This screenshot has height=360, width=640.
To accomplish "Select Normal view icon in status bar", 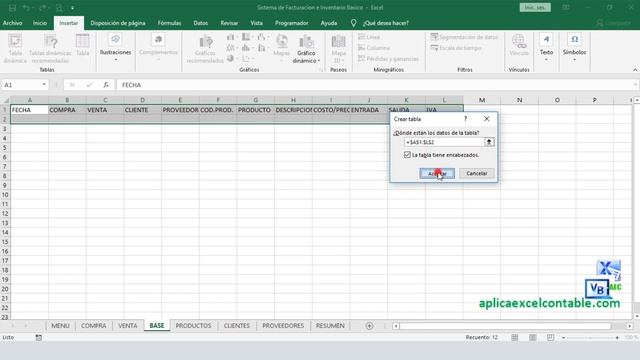I will coord(515,338).
